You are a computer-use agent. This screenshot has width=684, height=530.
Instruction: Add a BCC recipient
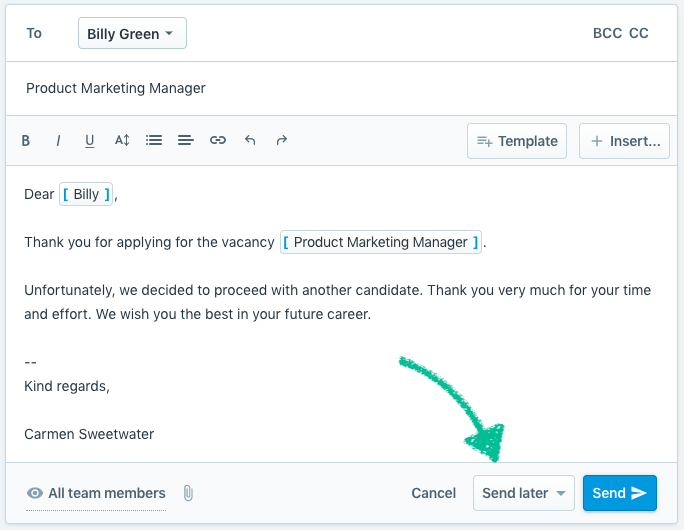pos(607,33)
